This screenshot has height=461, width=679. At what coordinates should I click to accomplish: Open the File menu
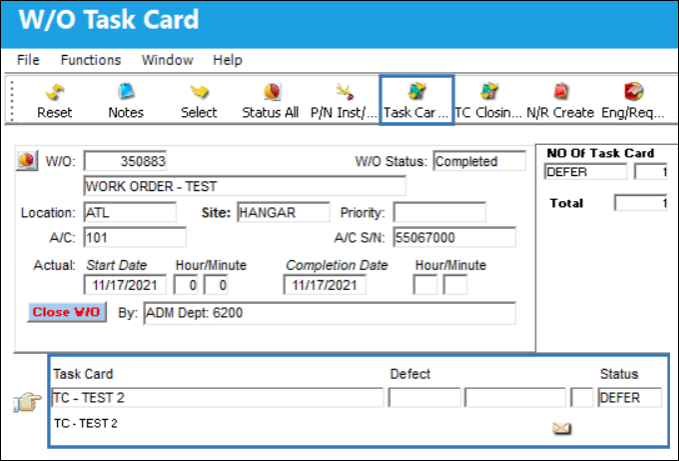pyautogui.click(x=28, y=60)
